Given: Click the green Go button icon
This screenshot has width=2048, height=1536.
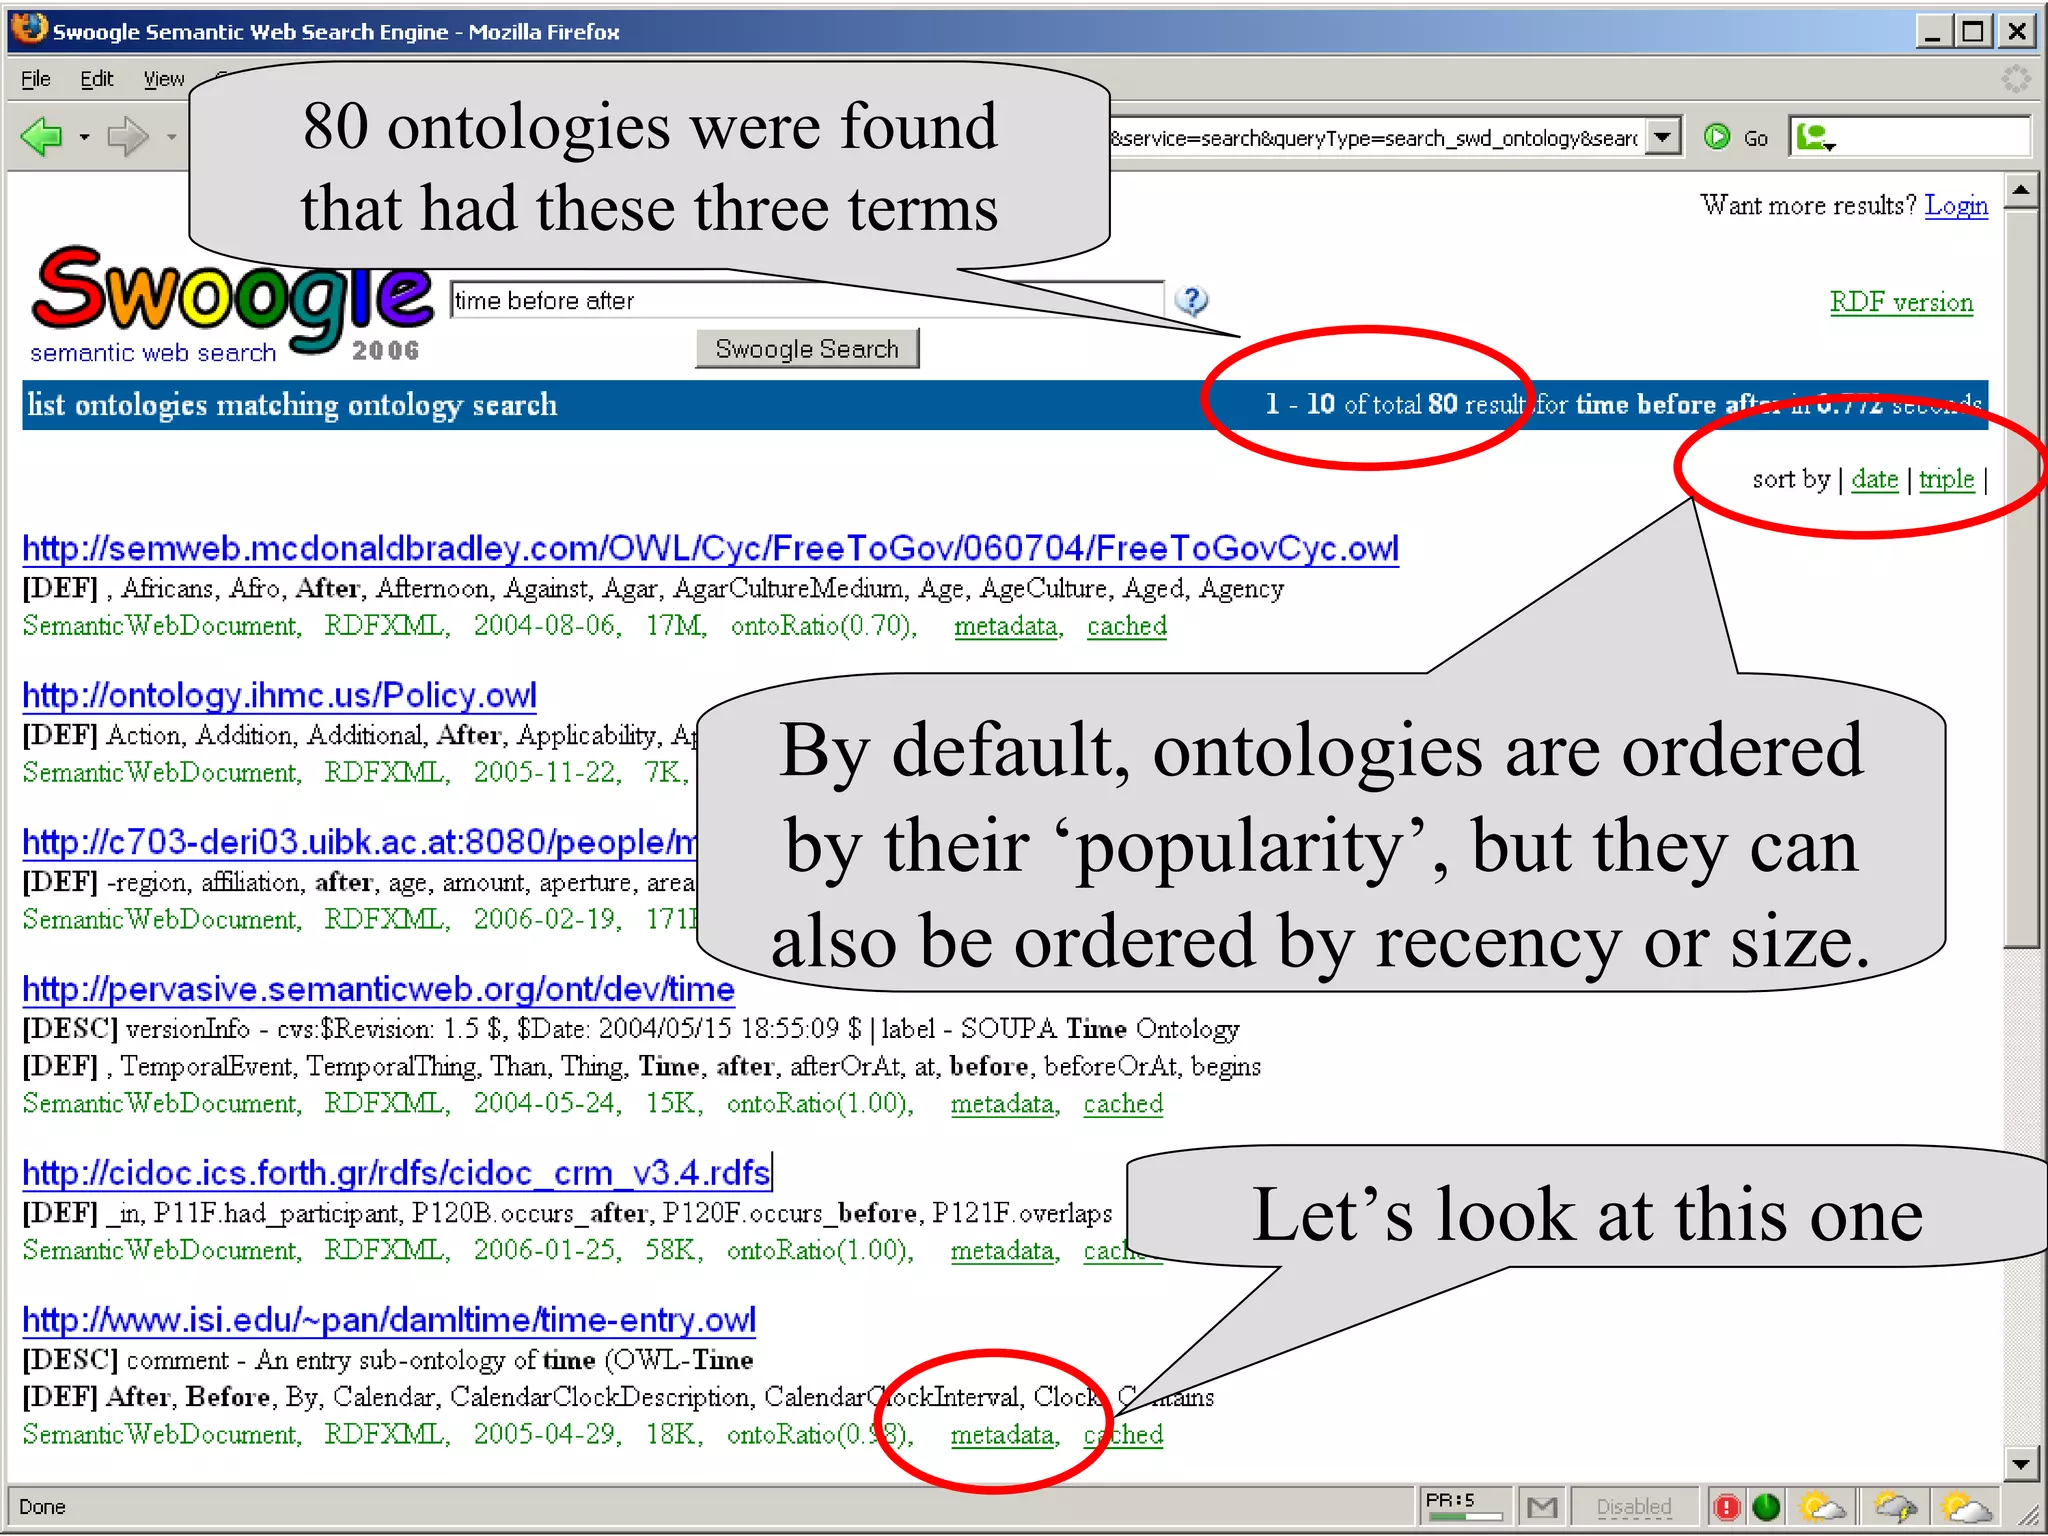Looking at the screenshot, I should coord(1716,137).
